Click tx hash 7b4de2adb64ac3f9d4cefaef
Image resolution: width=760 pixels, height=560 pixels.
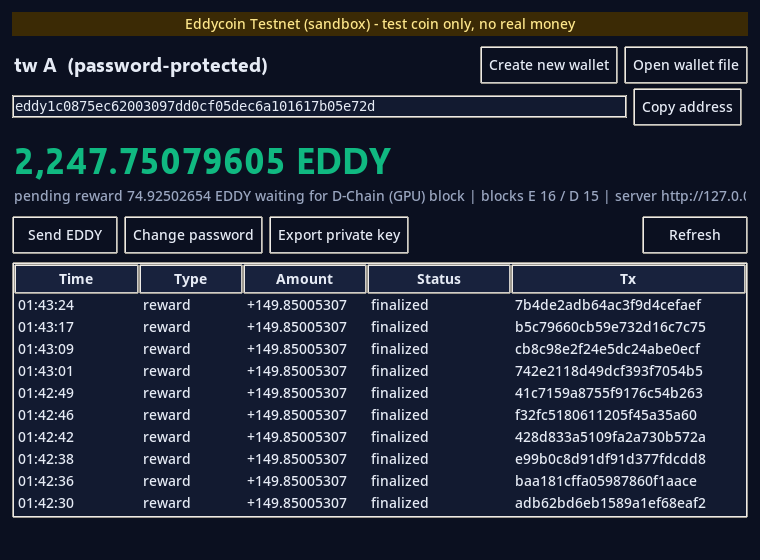pos(608,305)
